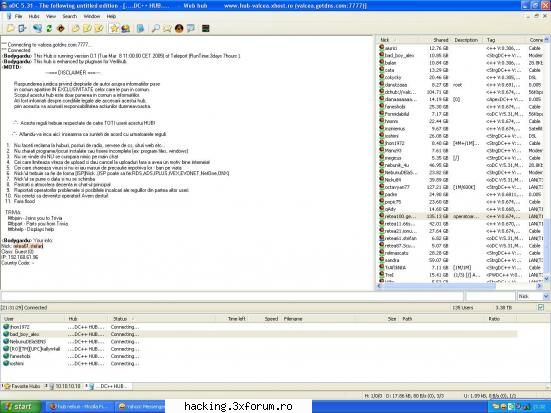
Task: Open Mozilla Firefox taskbar button
Action: tap(79, 406)
